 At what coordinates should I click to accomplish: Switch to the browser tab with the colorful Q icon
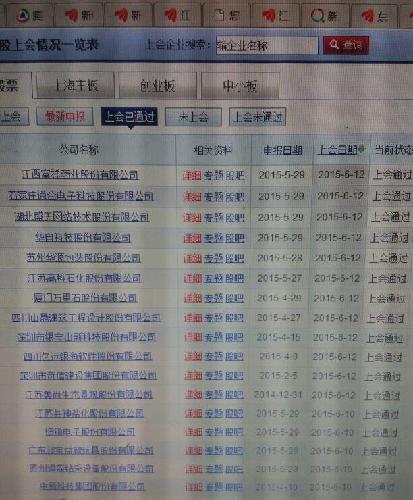pyautogui.click(x=325, y=15)
